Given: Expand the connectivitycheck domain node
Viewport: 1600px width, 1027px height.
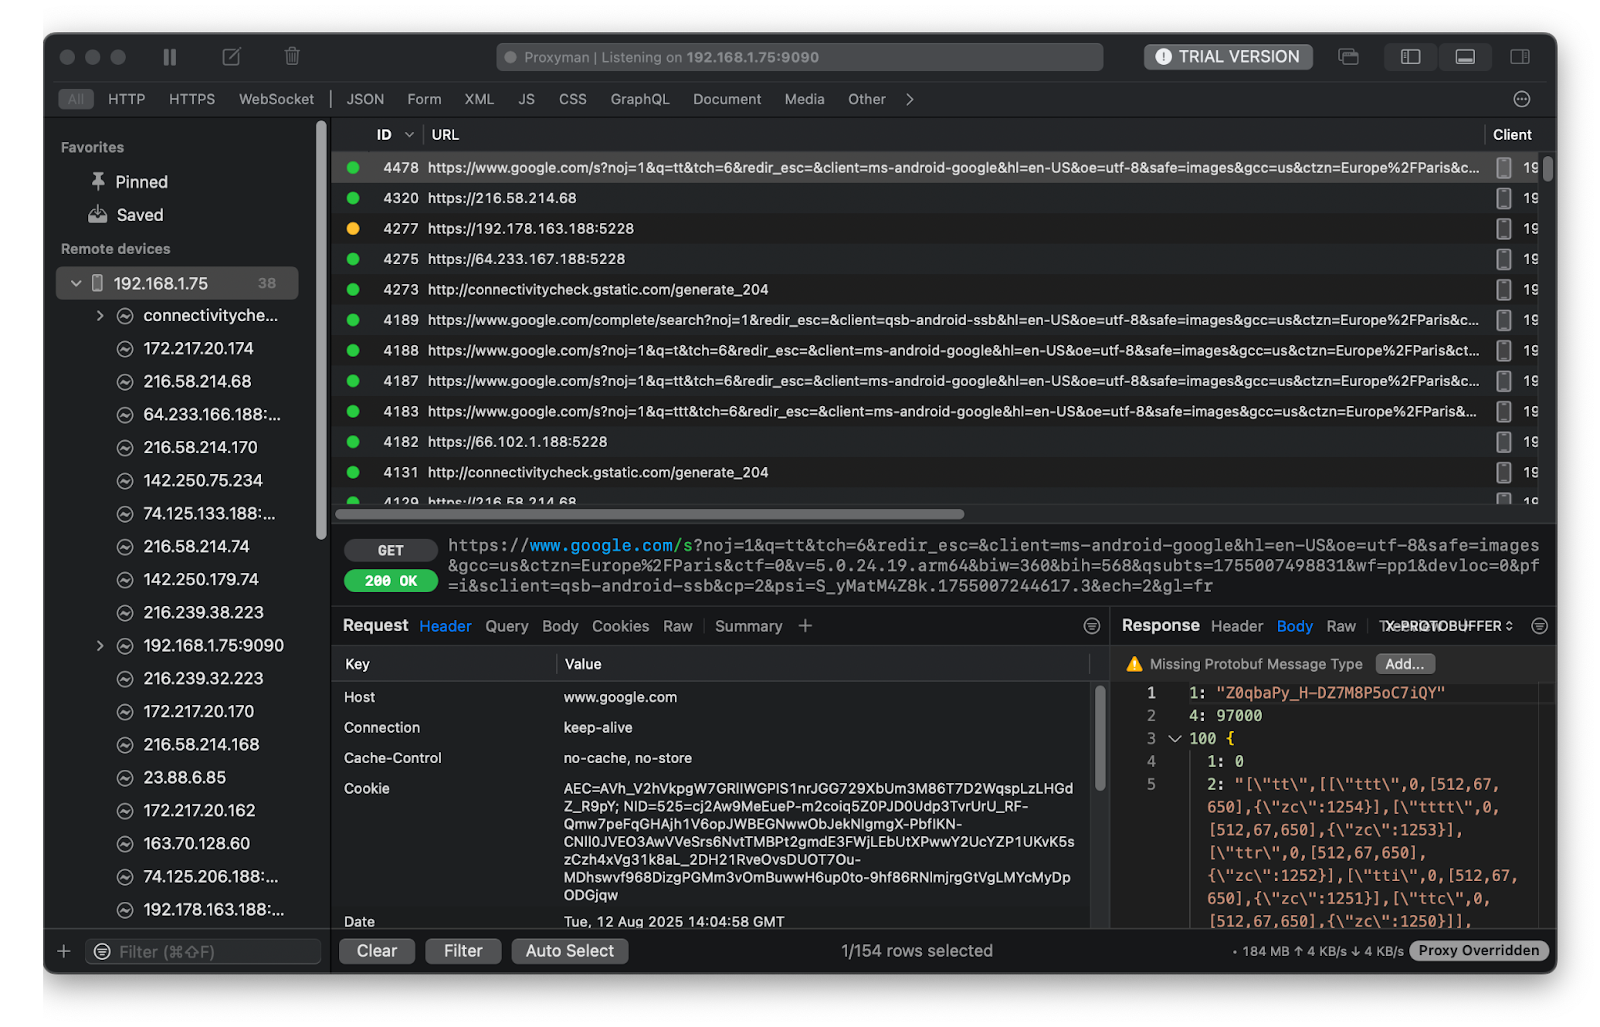Looking at the screenshot, I should tap(100, 316).
